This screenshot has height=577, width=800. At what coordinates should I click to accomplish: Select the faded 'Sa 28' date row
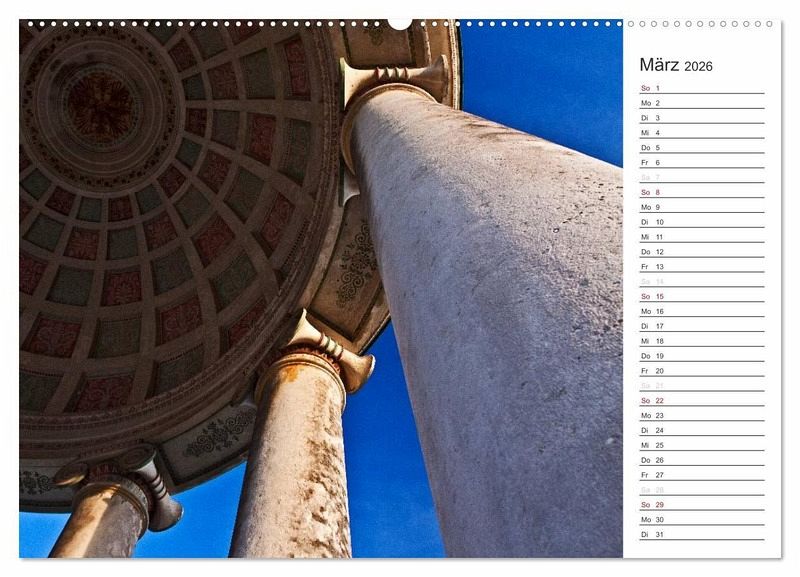(702, 489)
